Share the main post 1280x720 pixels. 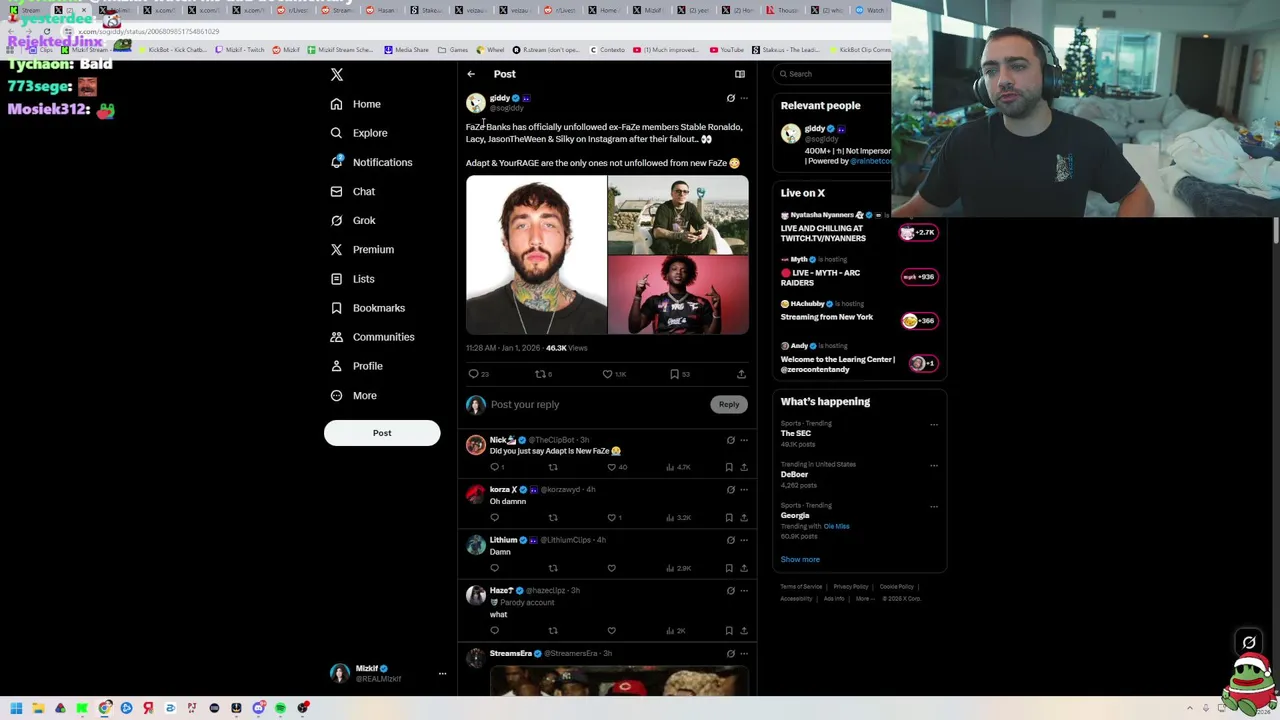741,374
